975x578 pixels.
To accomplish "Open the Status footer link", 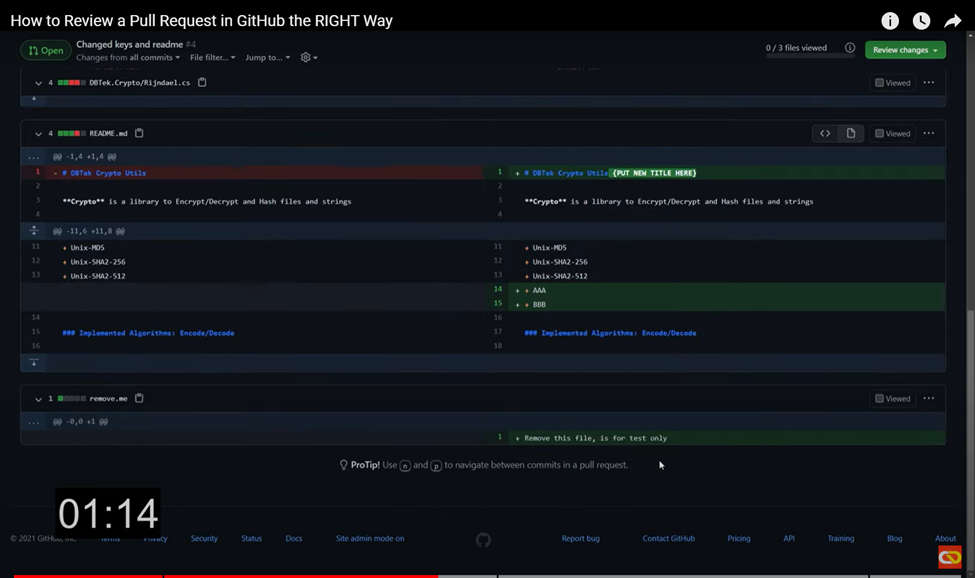I will pos(251,538).
